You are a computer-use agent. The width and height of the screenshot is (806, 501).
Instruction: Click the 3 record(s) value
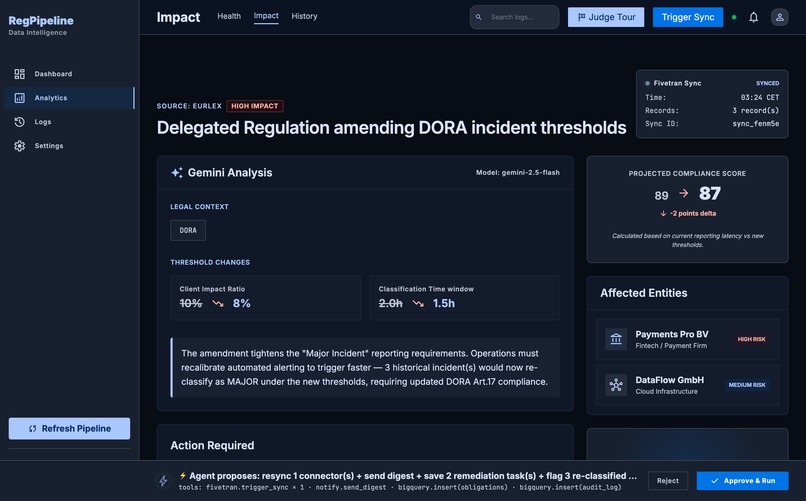[756, 110]
